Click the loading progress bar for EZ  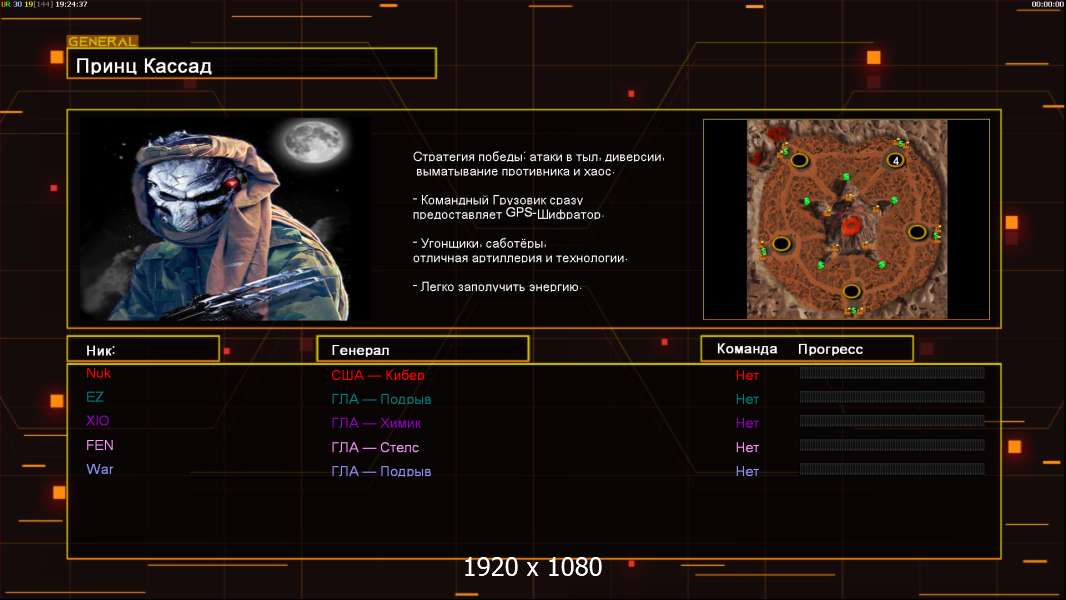[892, 397]
